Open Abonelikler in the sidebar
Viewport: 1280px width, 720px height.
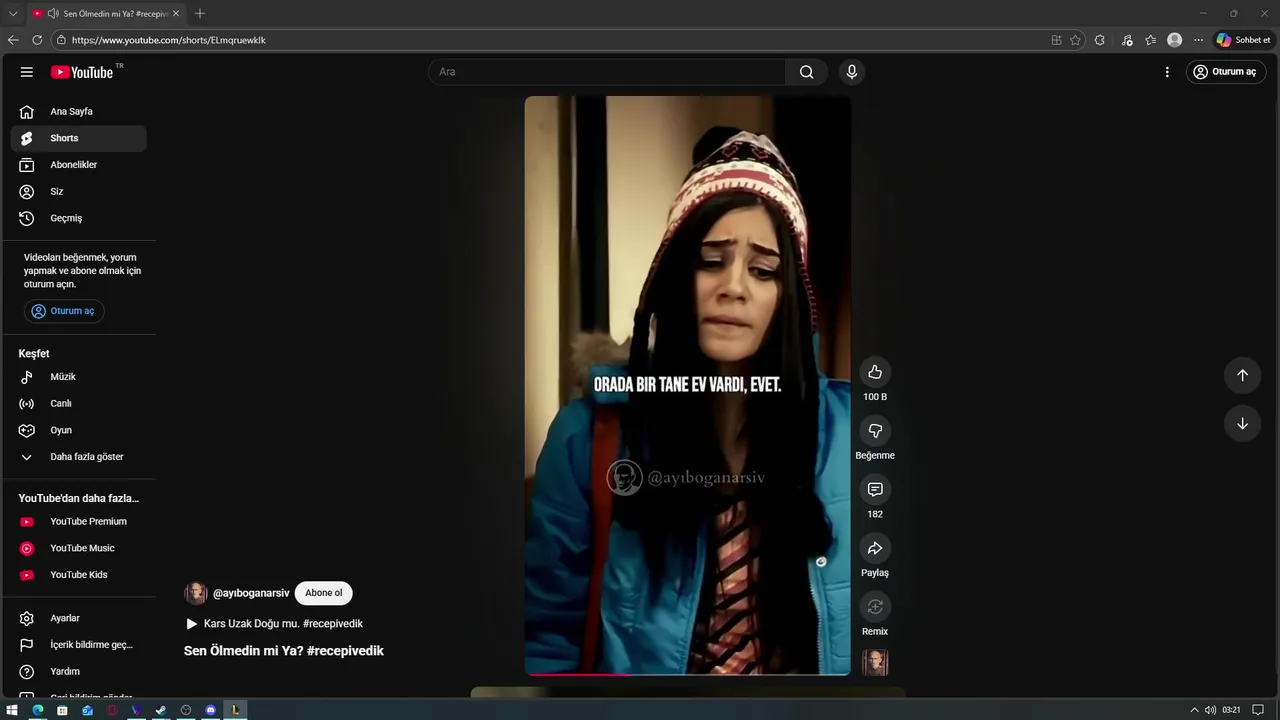coord(78,165)
